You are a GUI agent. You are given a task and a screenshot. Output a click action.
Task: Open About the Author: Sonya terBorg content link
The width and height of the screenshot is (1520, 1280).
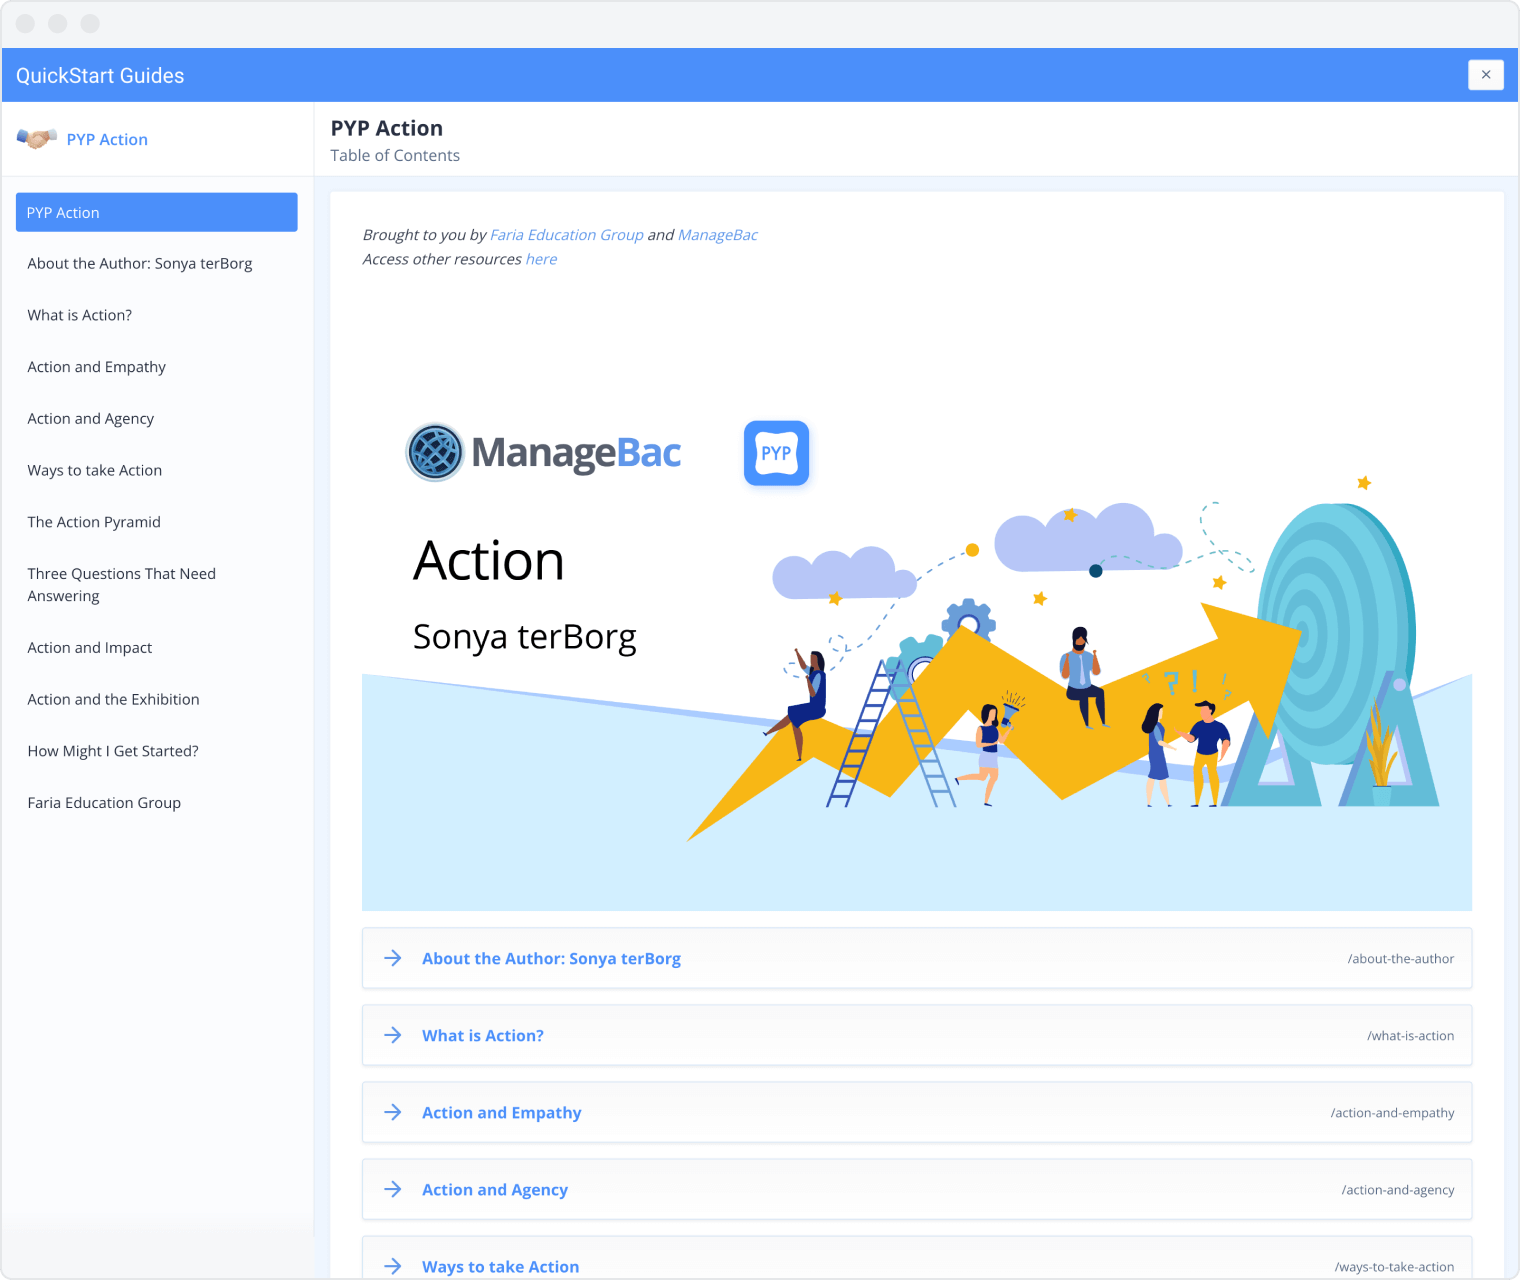click(551, 959)
